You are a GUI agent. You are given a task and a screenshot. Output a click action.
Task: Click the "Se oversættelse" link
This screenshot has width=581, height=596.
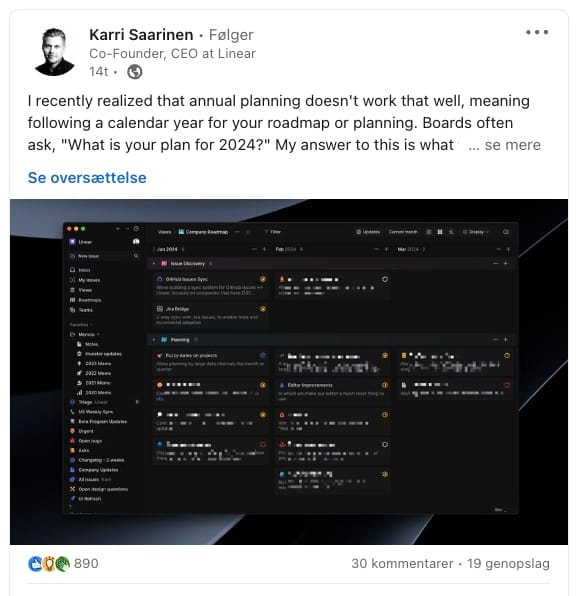(87, 178)
